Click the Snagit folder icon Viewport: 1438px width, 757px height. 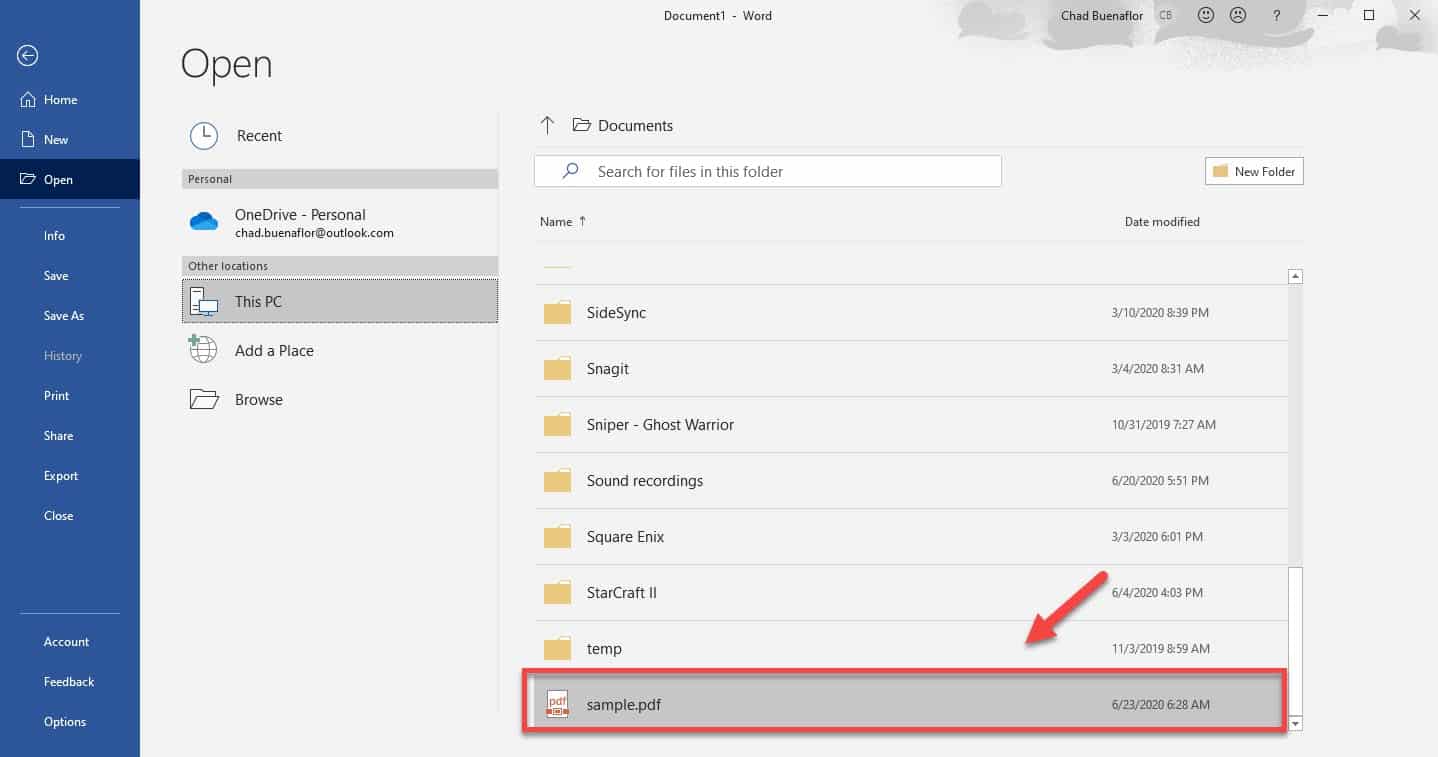coord(557,369)
